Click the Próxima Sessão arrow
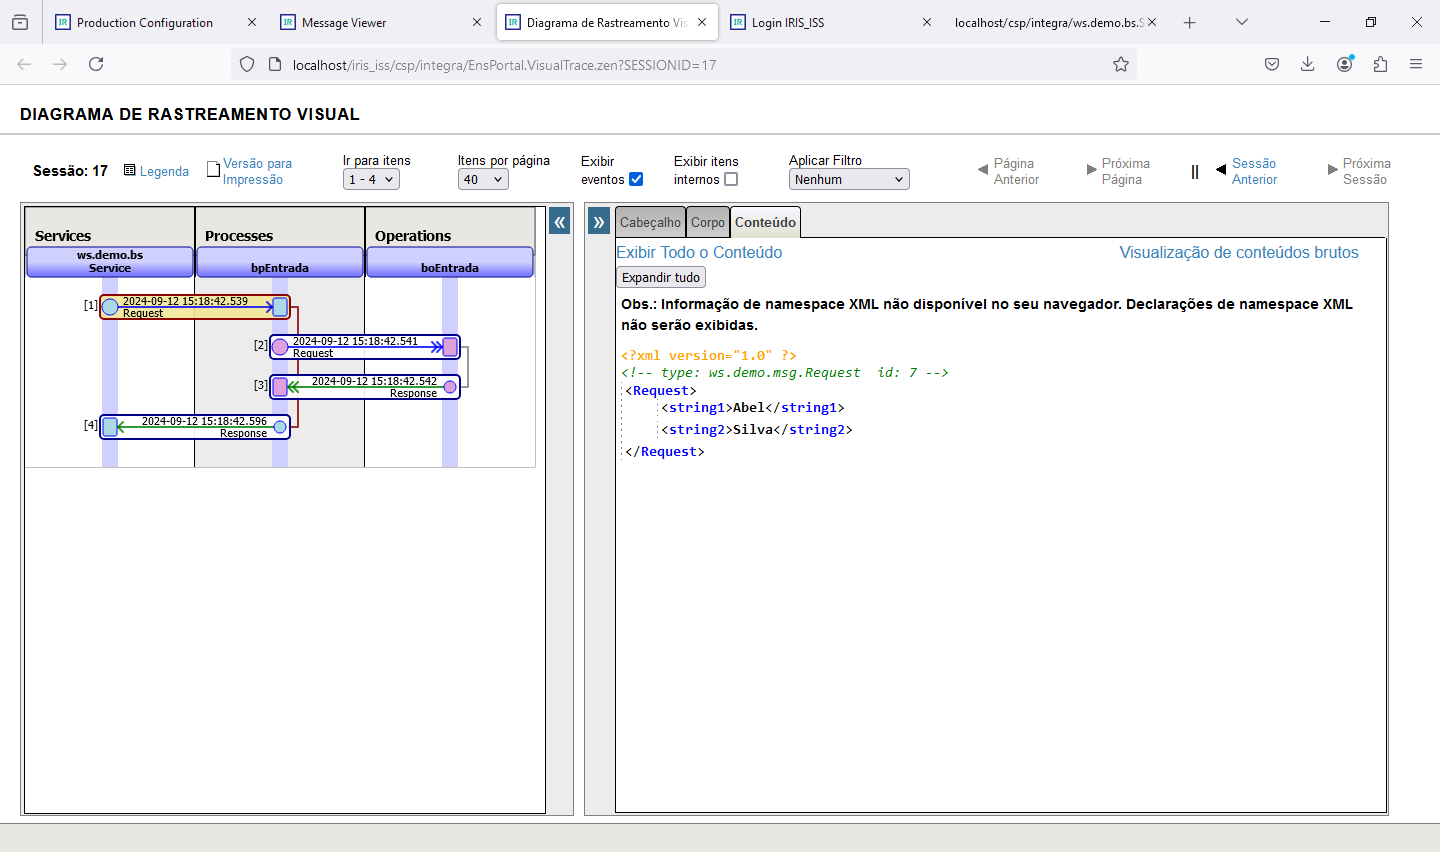This screenshot has height=852, width=1440. [x=1332, y=170]
